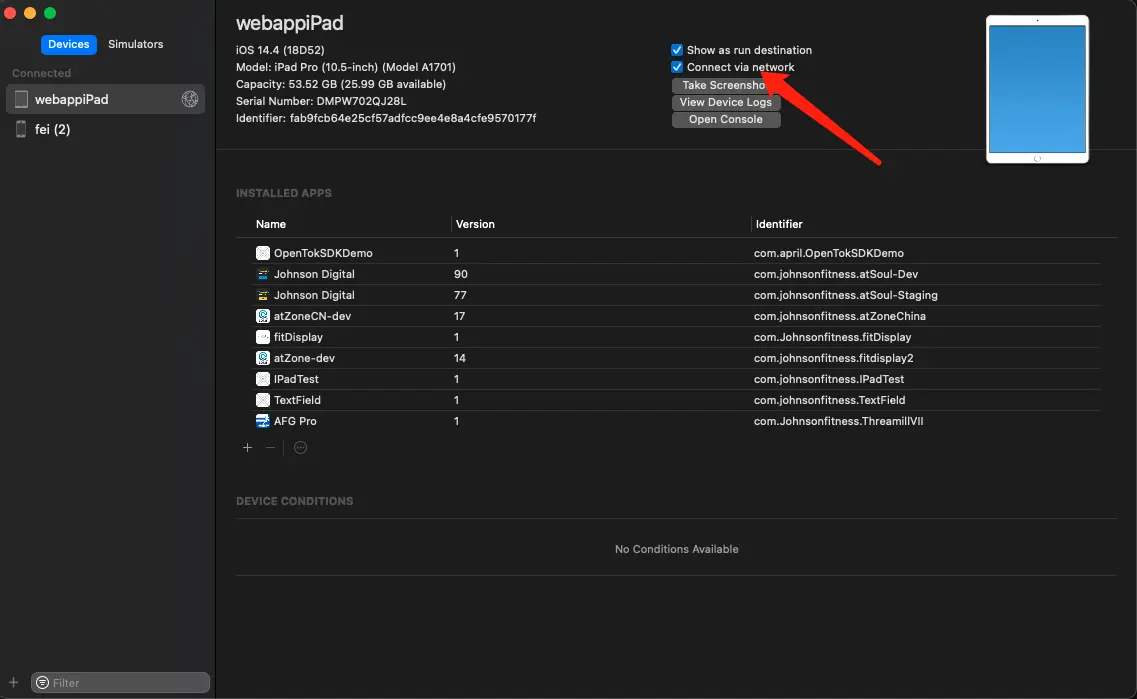1137x699 pixels.
Task: Click the Model iPad Pro (10.5-inch) line
Action: click(x=345, y=67)
